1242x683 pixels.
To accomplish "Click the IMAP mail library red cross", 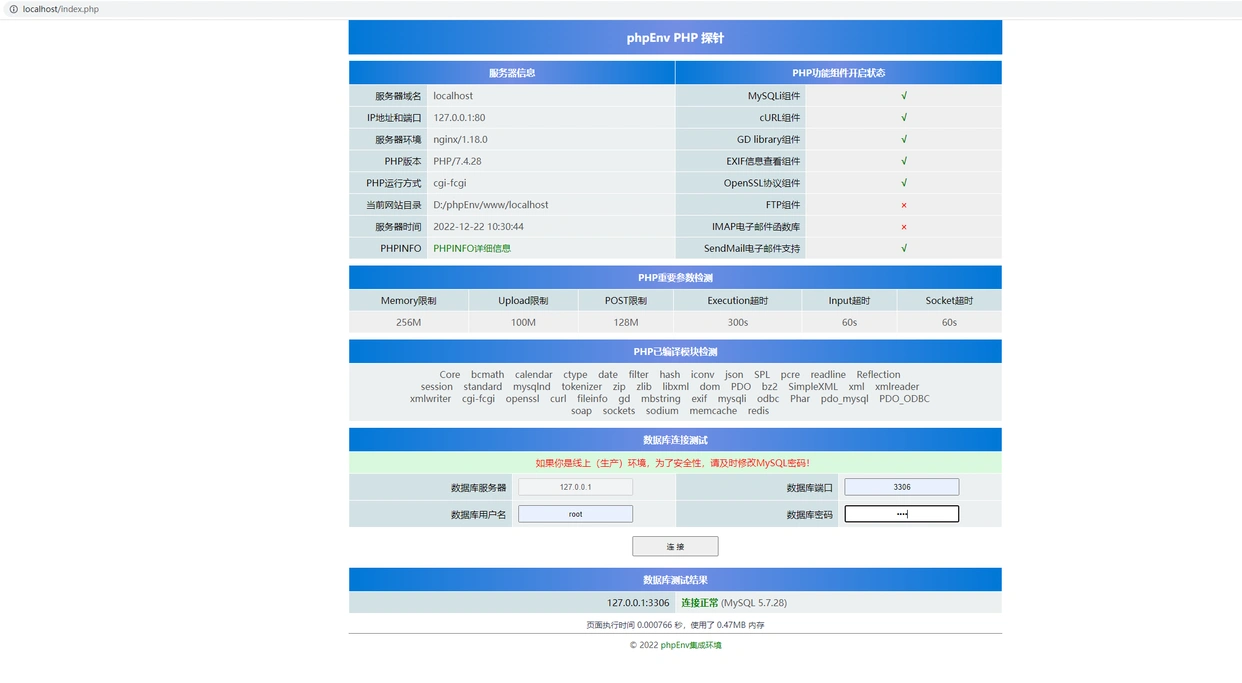I will [903, 227].
